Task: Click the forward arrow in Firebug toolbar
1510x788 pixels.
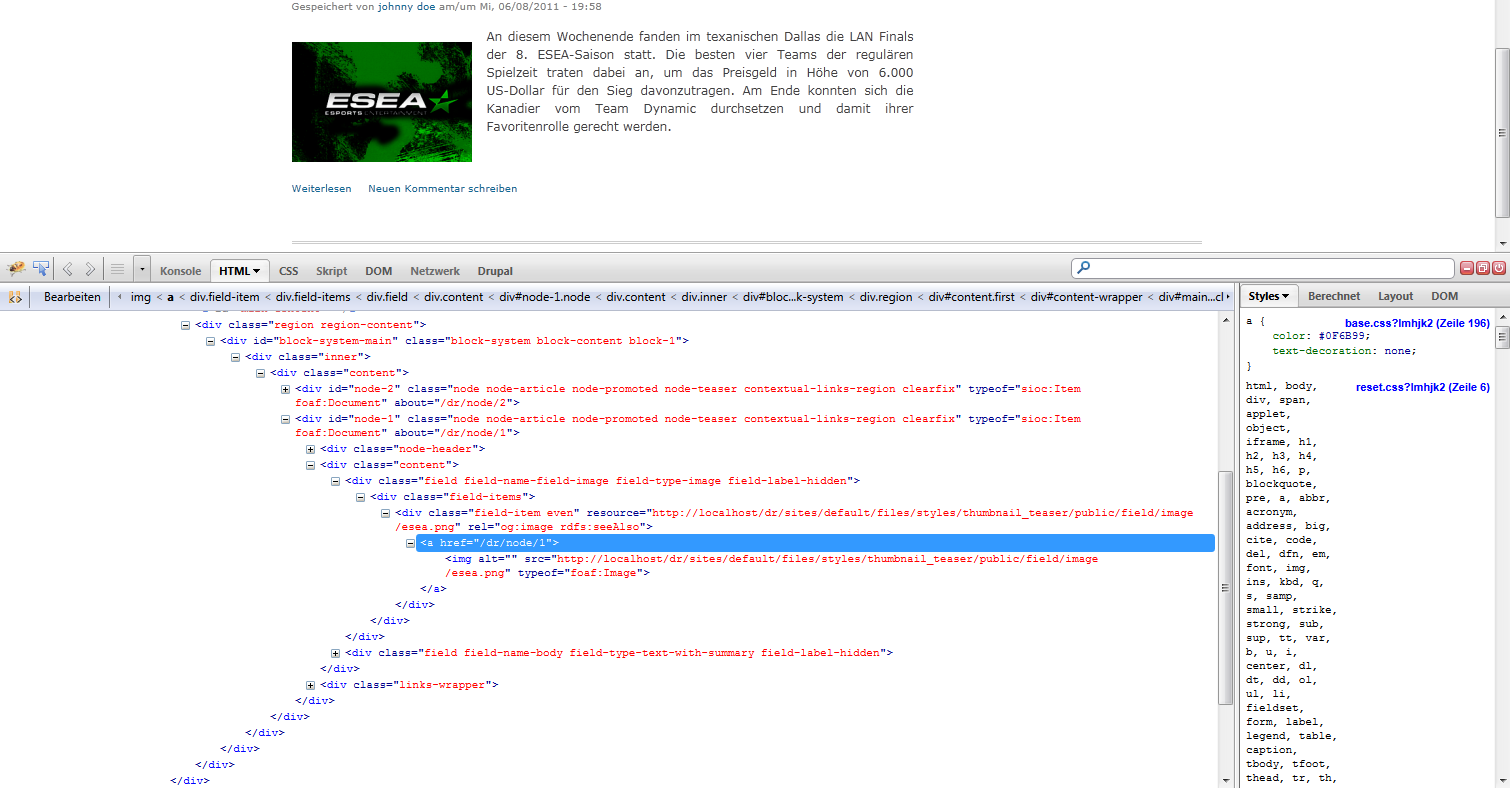Action: (x=90, y=269)
